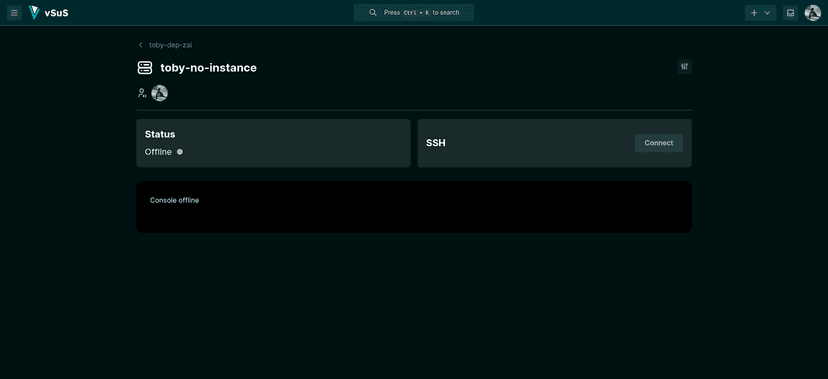Open the top-right user avatar menu
The width and height of the screenshot is (828, 379).
[x=812, y=13]
